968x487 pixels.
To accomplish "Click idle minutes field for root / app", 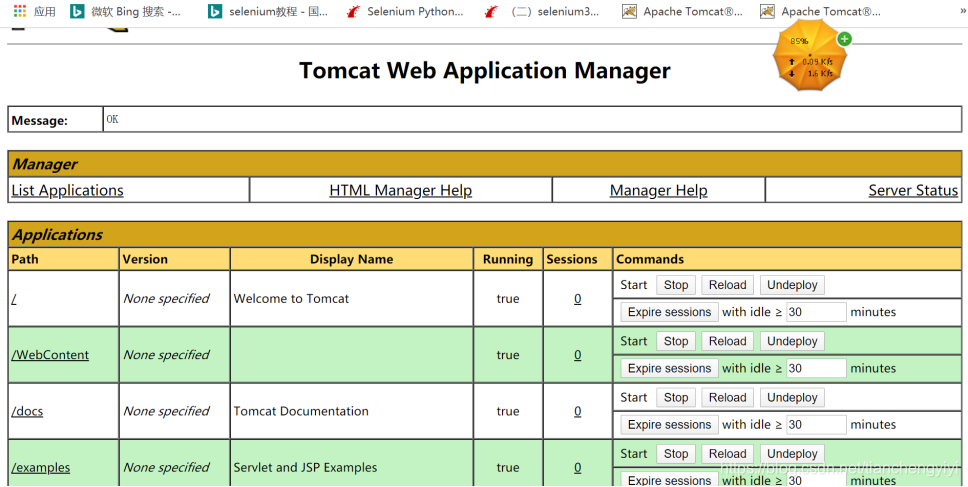I will (816, 312).
